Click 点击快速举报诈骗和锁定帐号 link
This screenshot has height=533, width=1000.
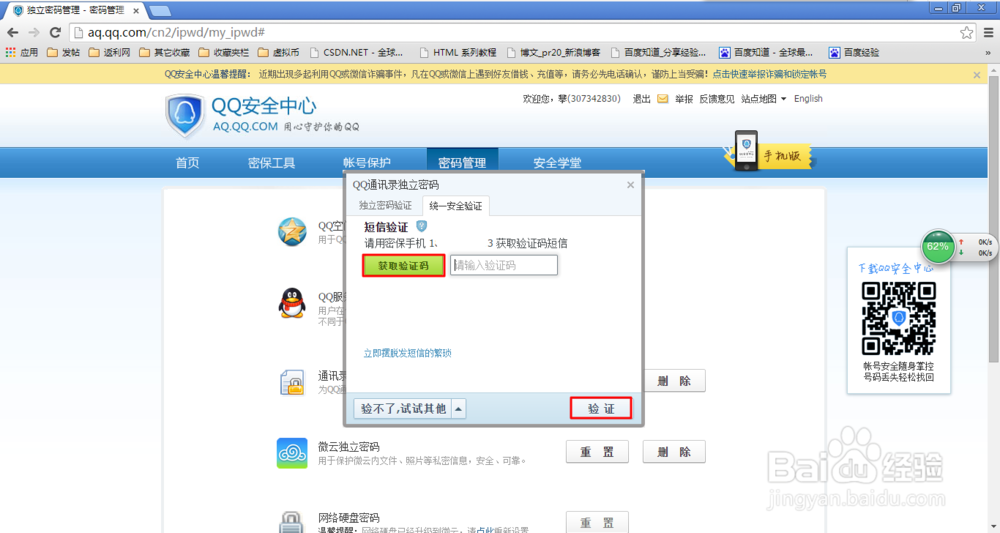coord(769,75)
